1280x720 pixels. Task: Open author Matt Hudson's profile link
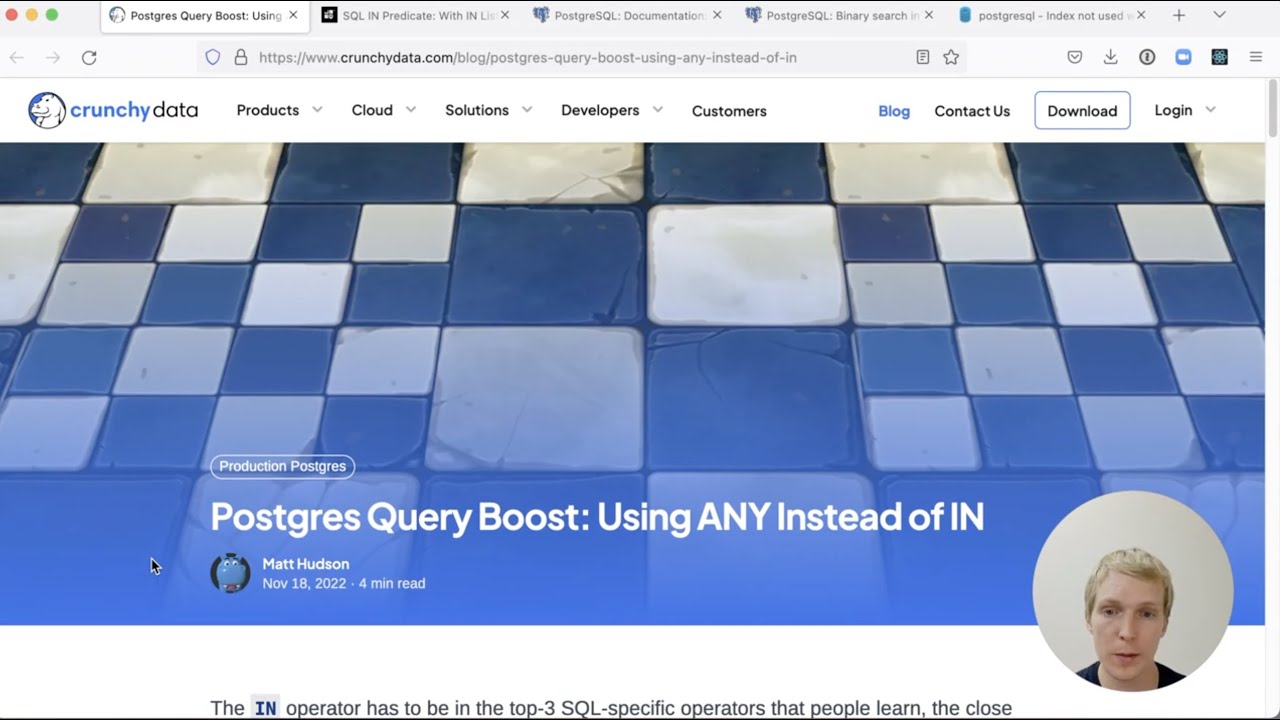tap(305, 564)
